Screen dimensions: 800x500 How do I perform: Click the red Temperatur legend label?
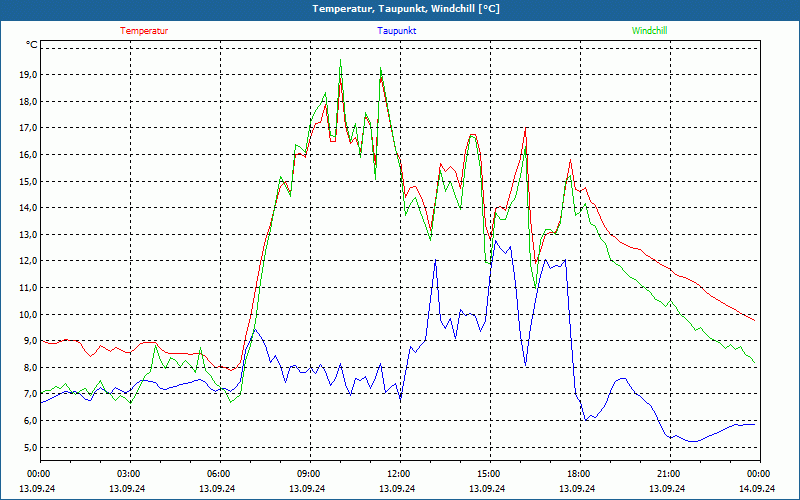pyautogui.click(x=144, y=31)
